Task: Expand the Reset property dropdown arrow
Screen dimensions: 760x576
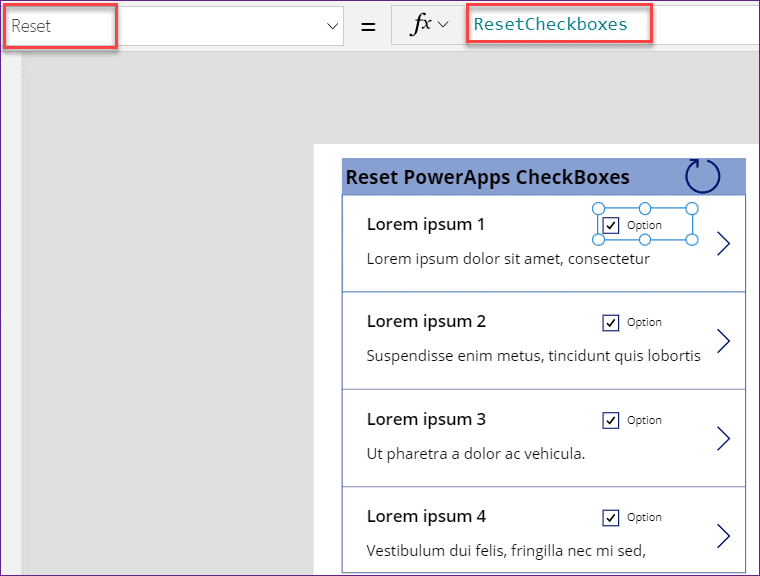Action: click(x=332, y=26)
